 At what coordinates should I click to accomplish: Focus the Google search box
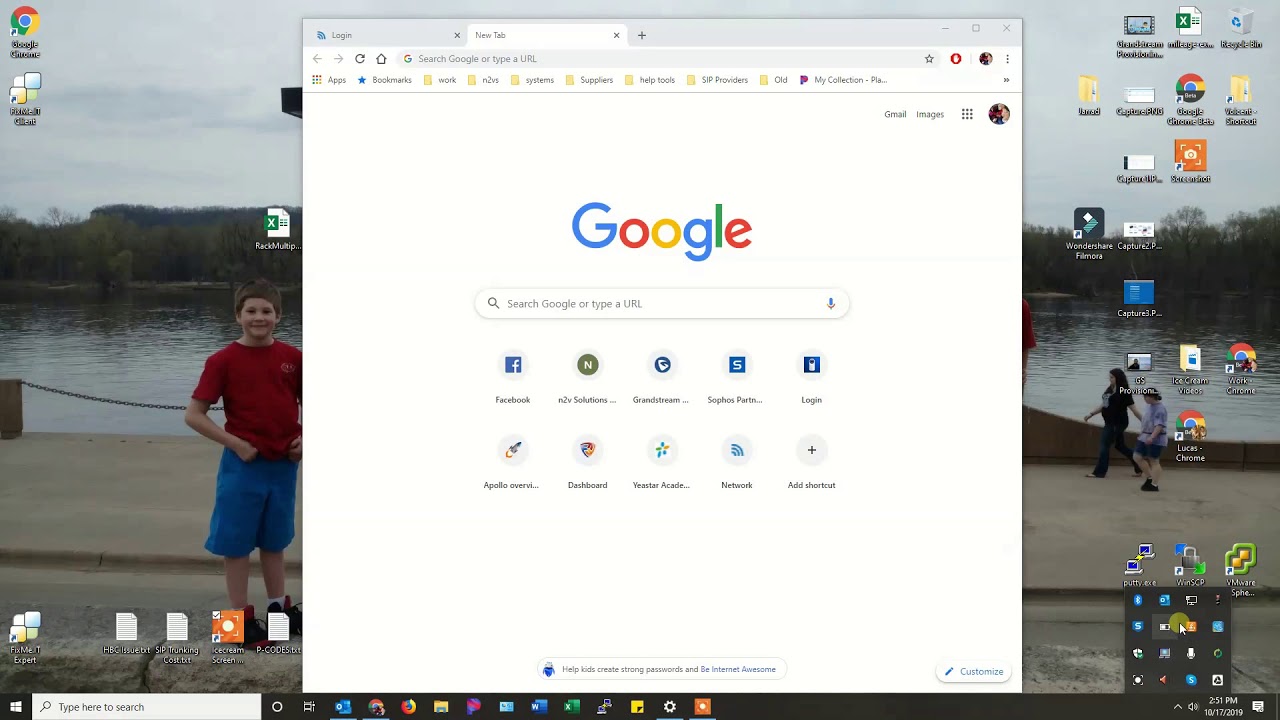(x=662, y=303)
